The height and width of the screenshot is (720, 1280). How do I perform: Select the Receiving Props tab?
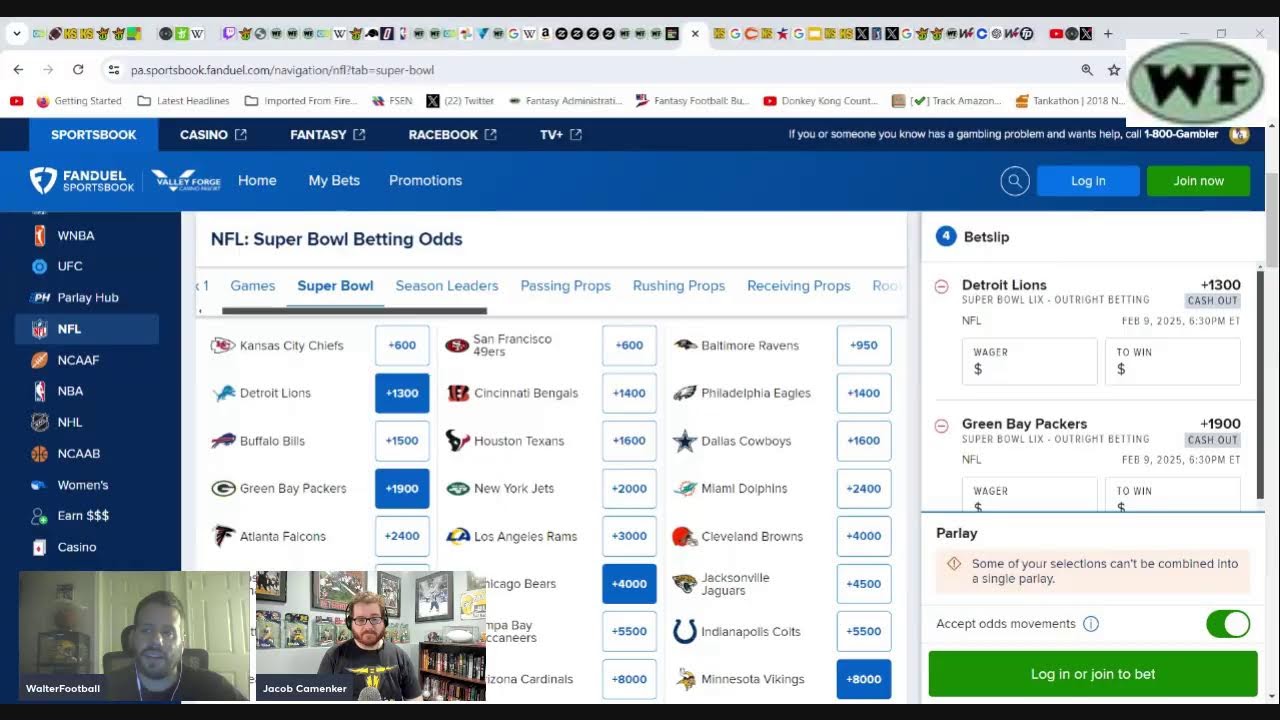point(799,286)
